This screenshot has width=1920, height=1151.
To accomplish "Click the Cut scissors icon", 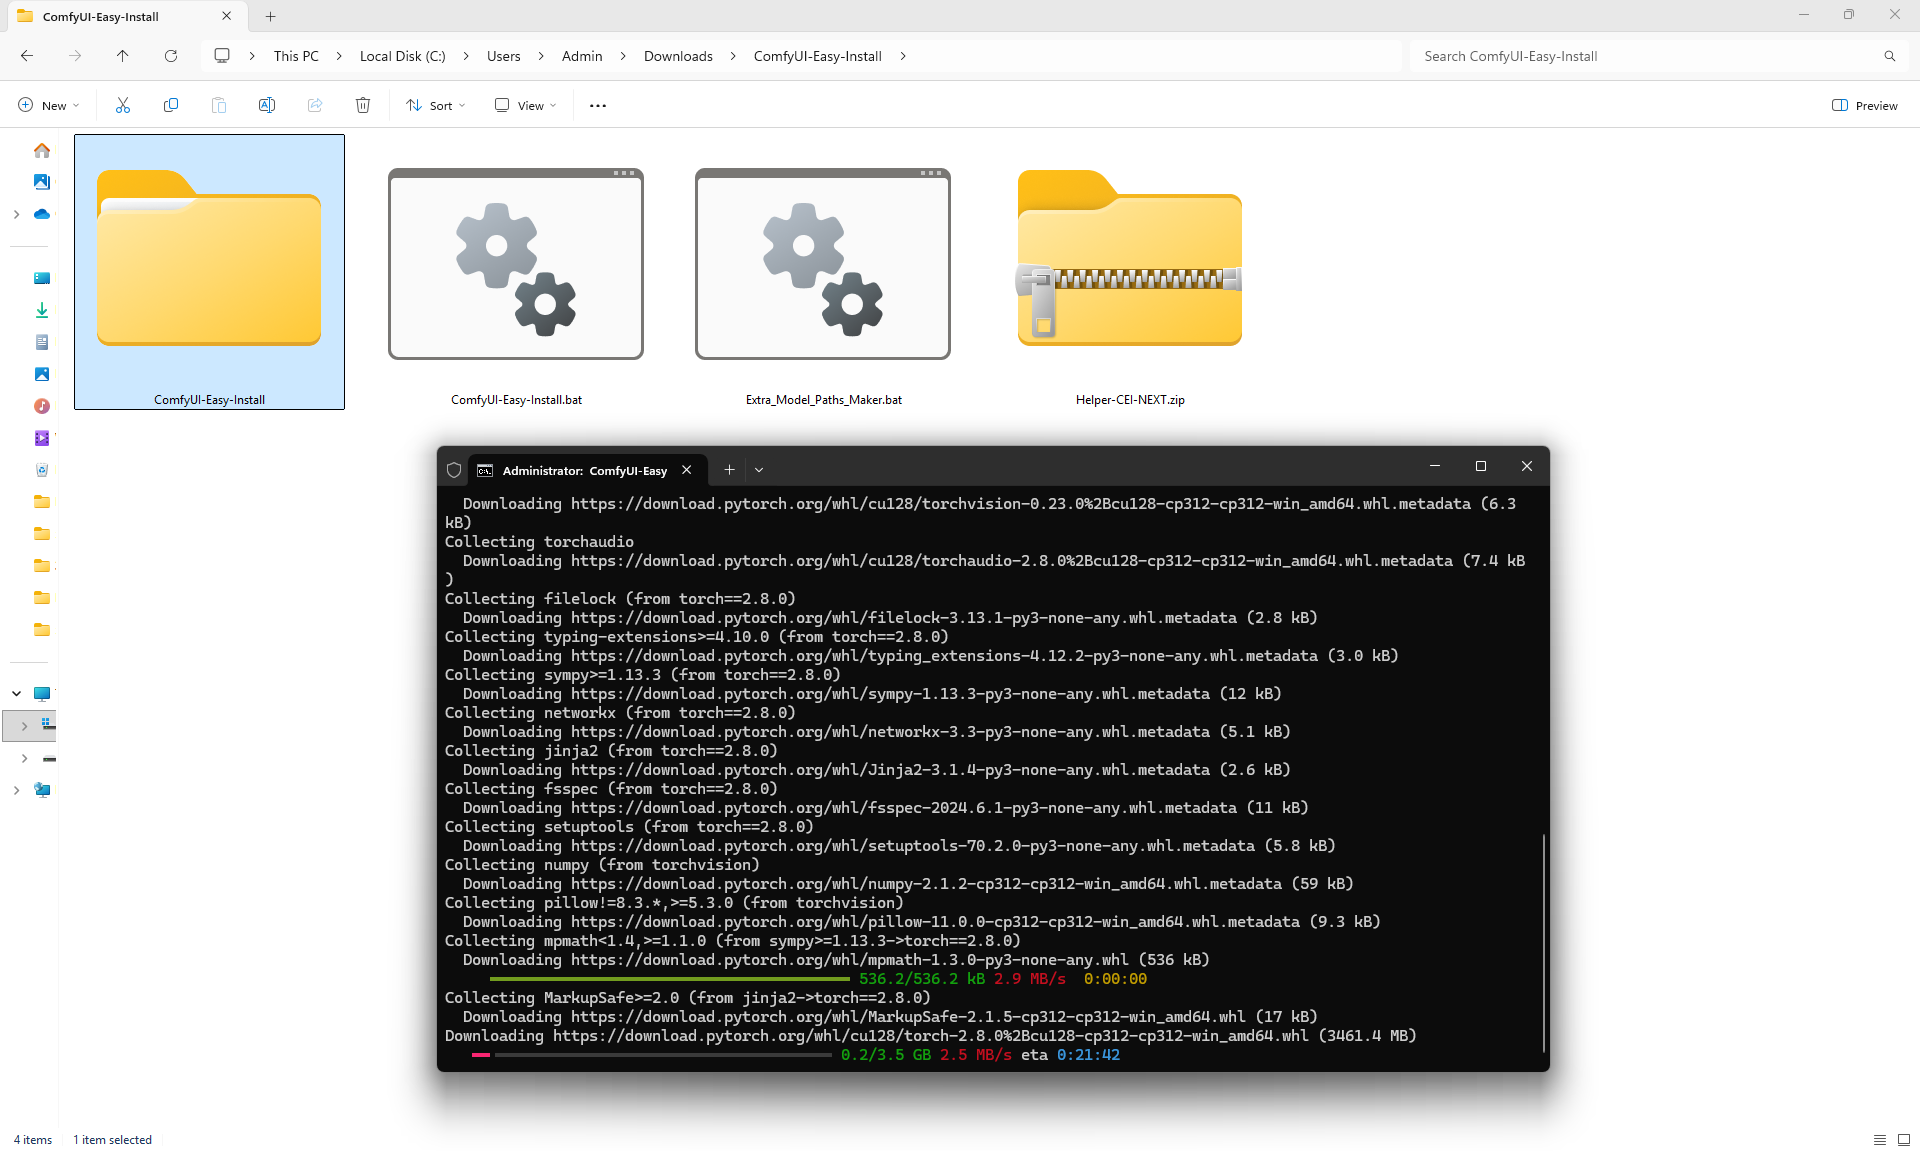I will pyautogui.click(x=123, y=105).
